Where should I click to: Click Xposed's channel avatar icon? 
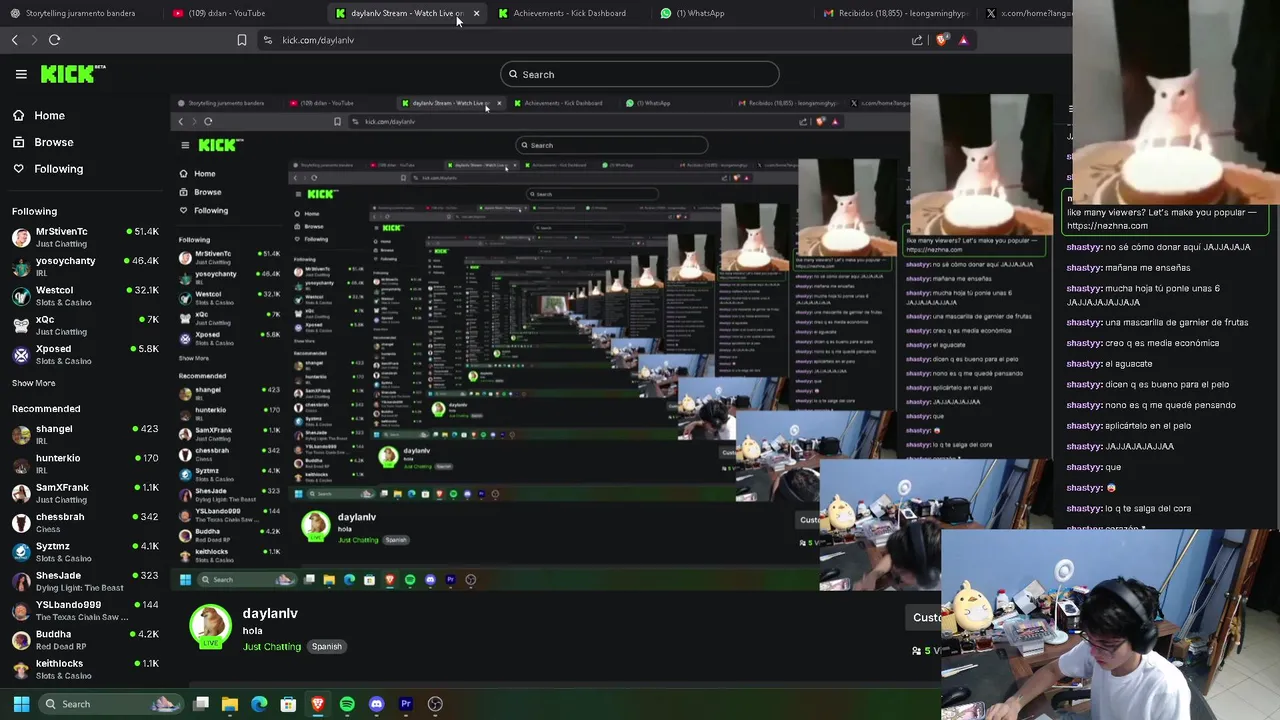tap(21, 355)
